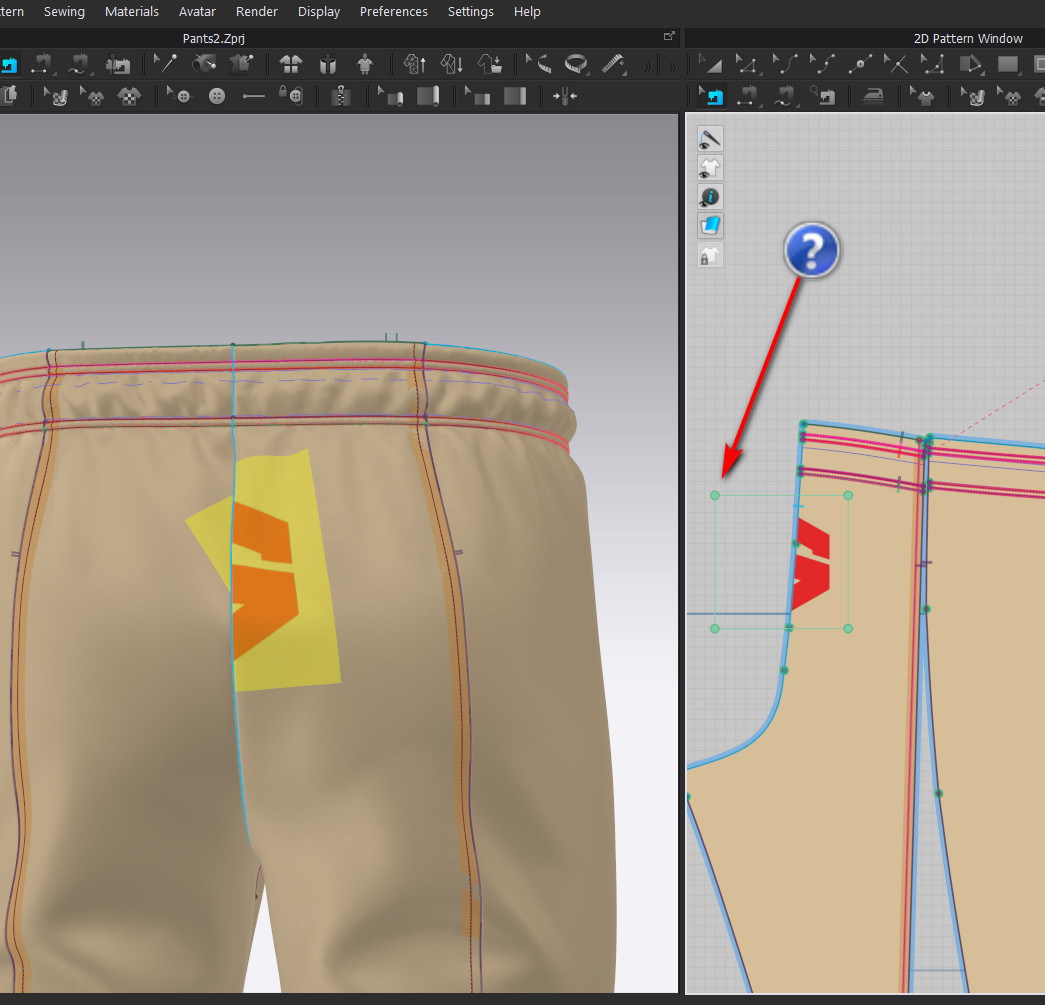The width and height of the screenshot is (1045, 1005).
Task: Click the Steam iron tool icon
Action: click(873, 97)
